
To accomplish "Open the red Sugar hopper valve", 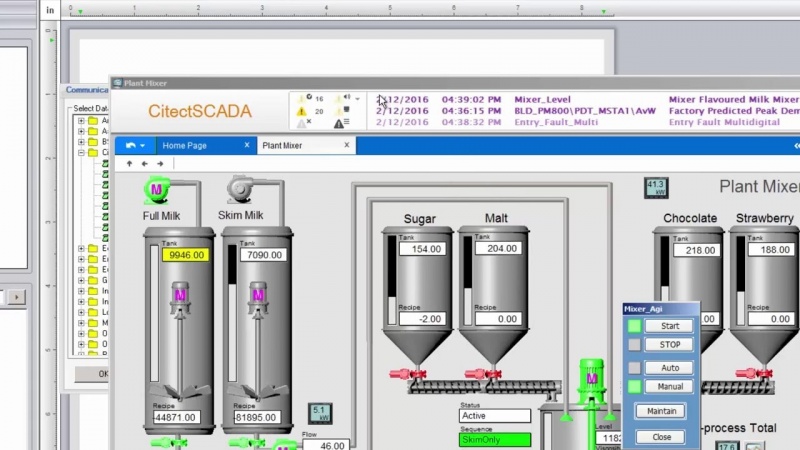I will click(x=408, y=374).
